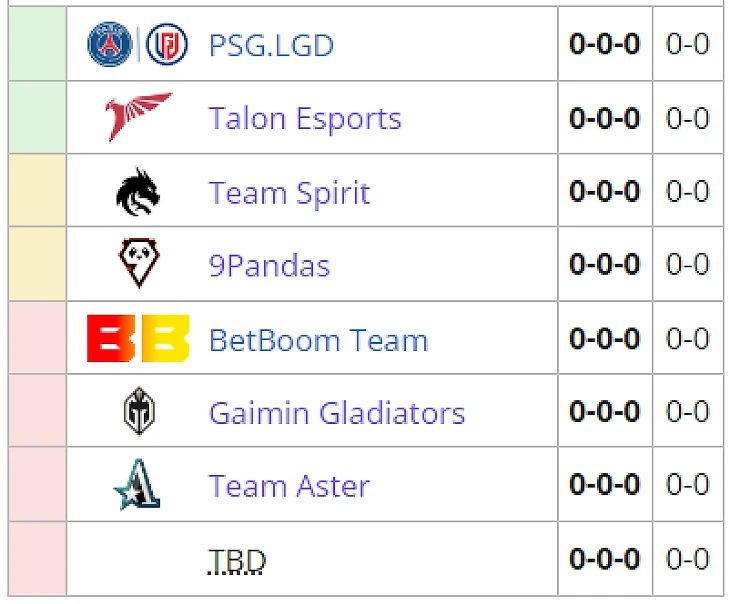
Task: Click the bold 0-0-0 score for PSG.LGD
Action: [x=604, y=44]
